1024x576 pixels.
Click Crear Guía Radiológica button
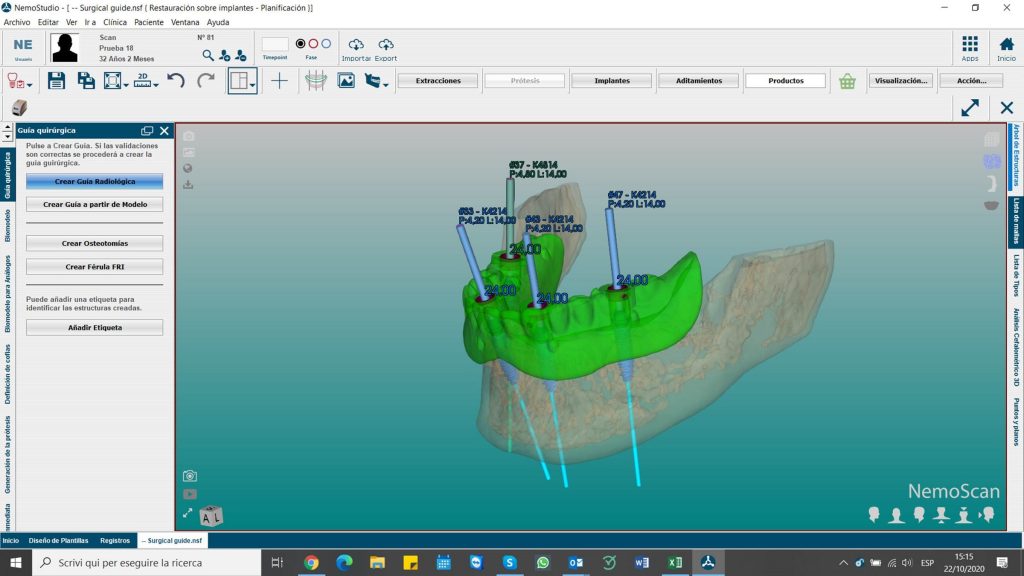click(x=95, y=182)
